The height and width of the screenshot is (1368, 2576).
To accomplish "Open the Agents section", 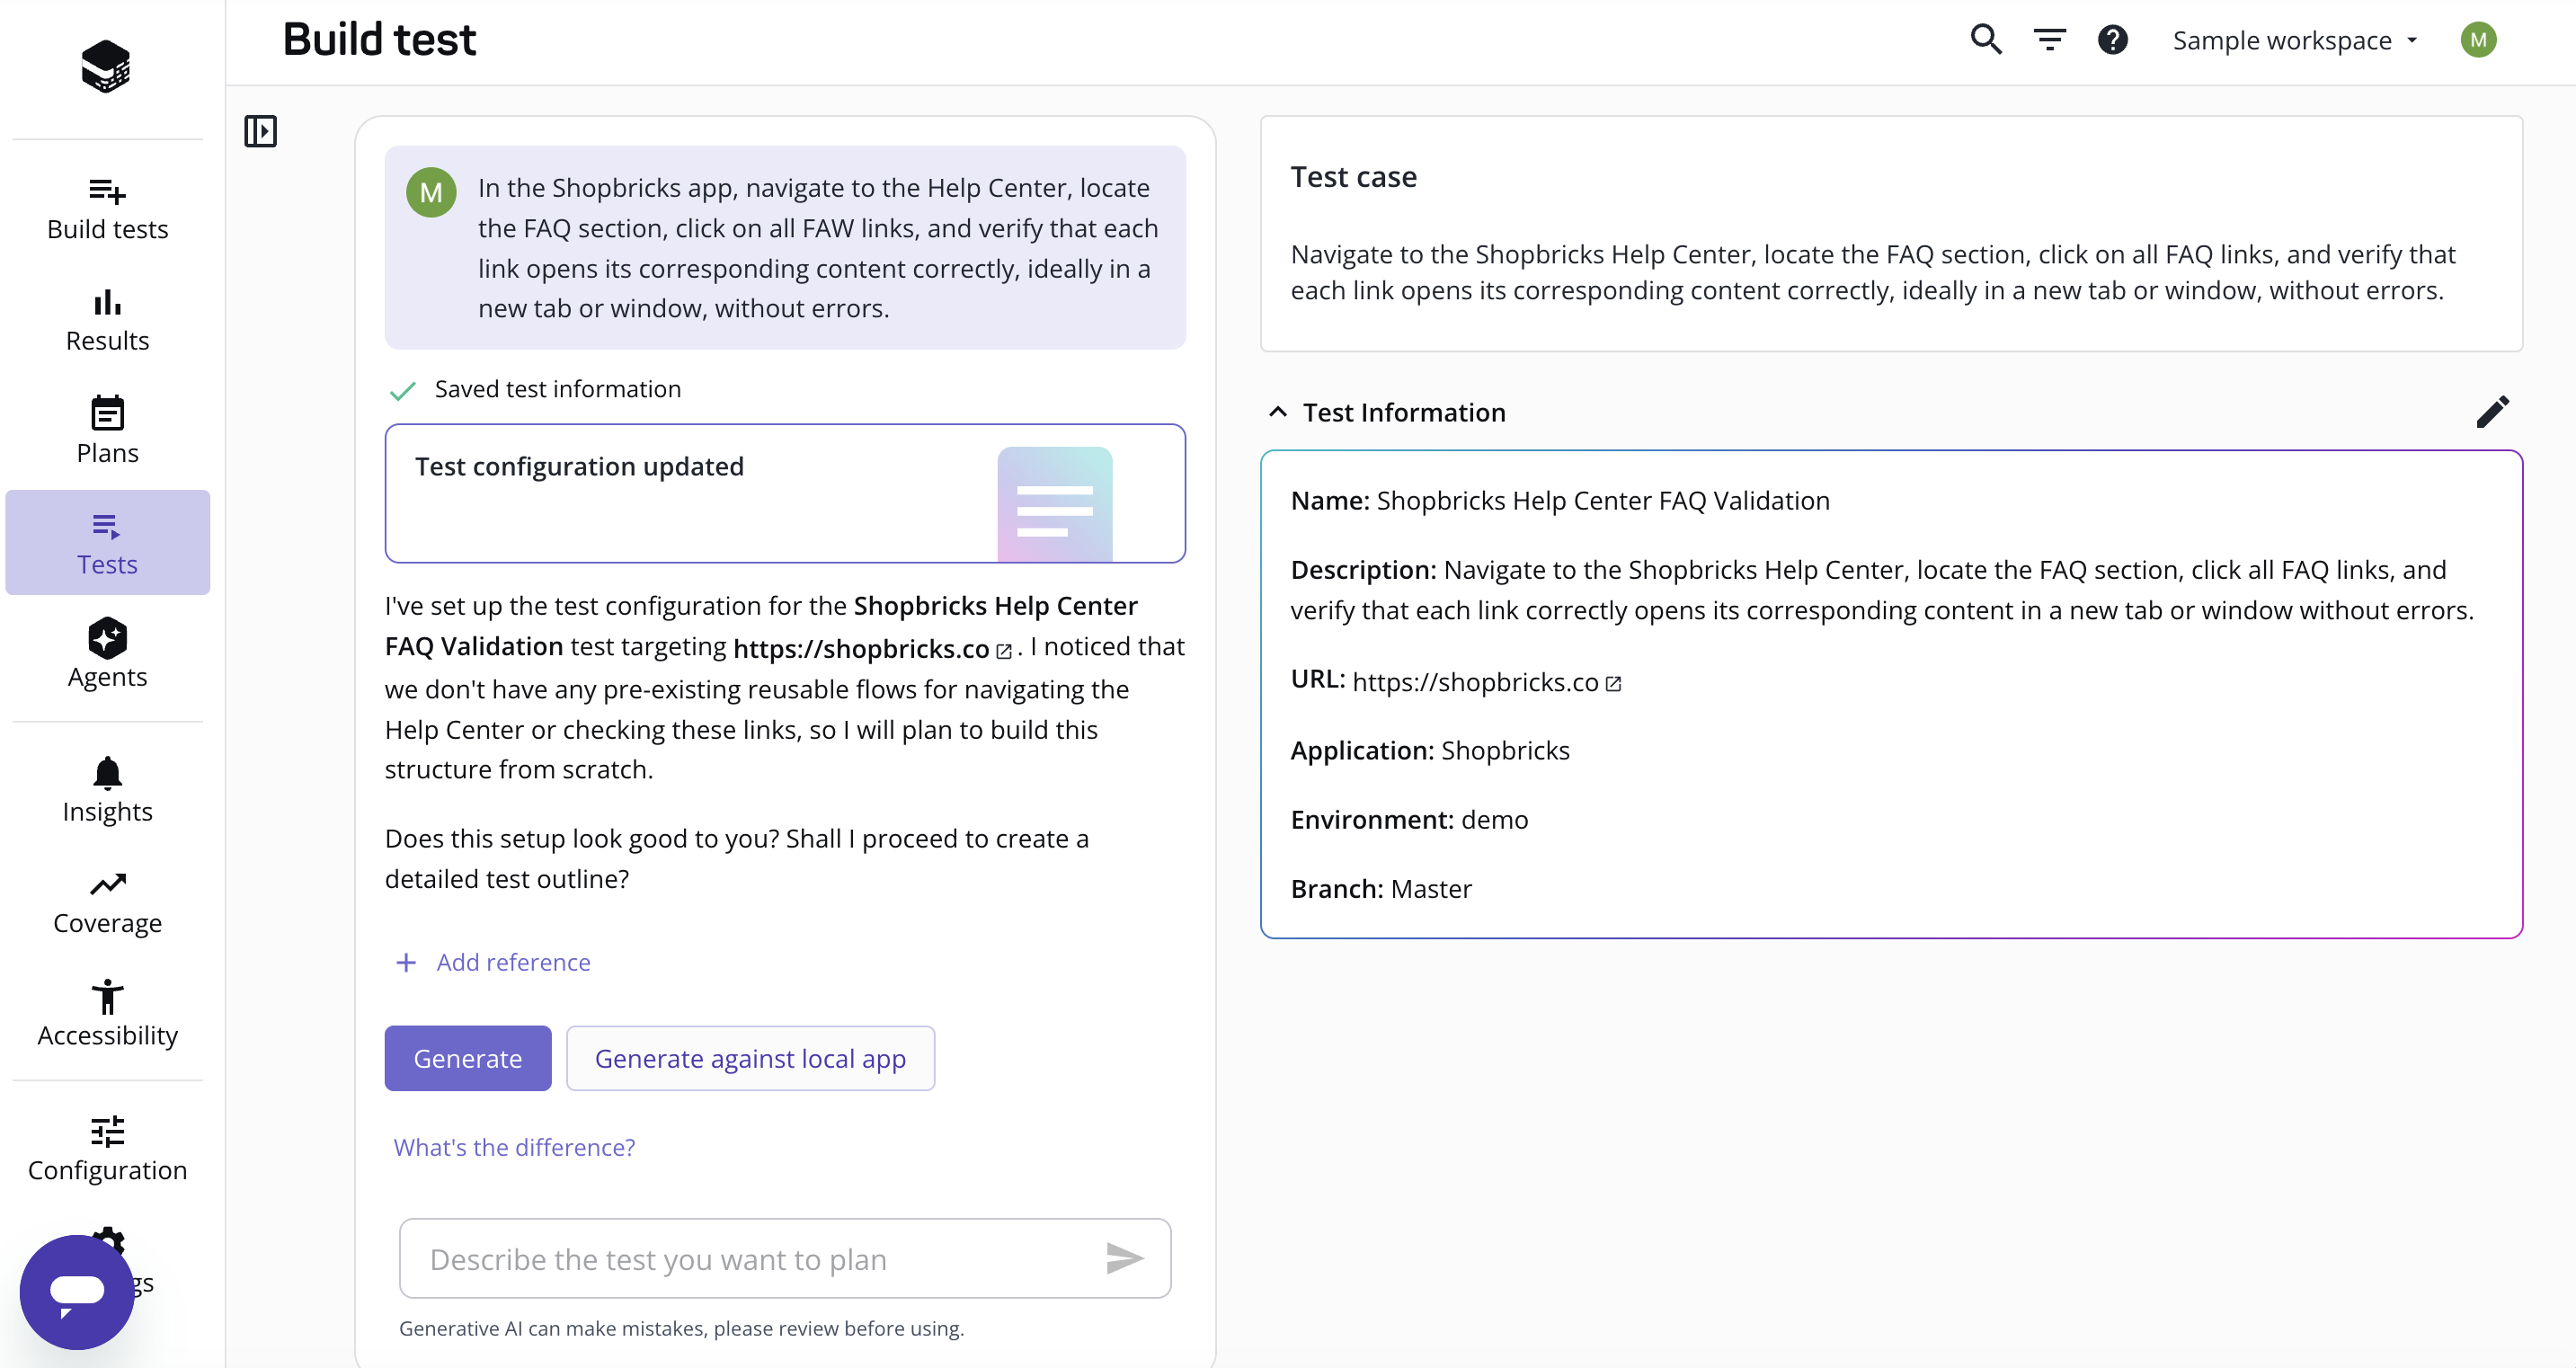I will pos(107,655).
